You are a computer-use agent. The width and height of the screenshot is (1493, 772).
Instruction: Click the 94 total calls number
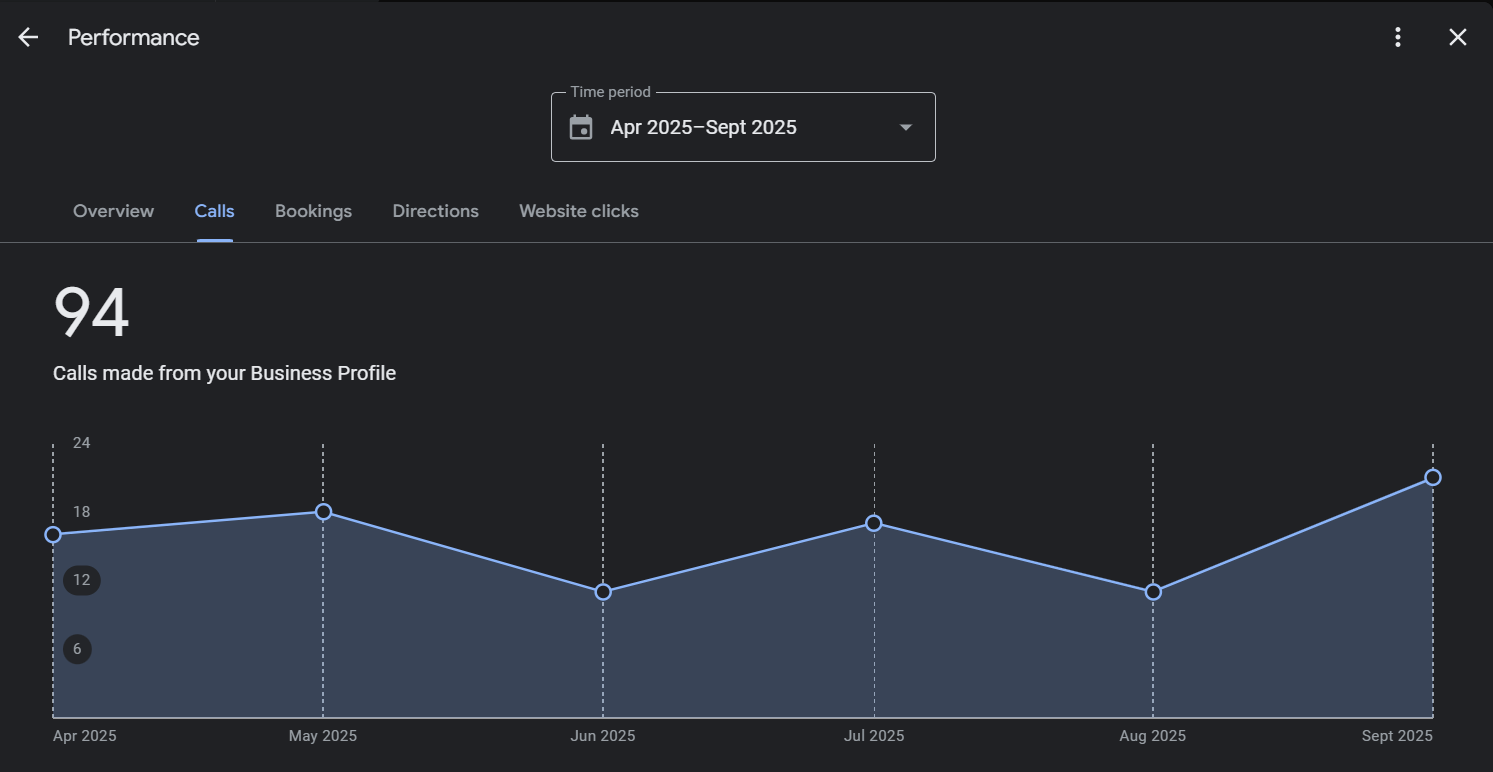click(91, 313)
